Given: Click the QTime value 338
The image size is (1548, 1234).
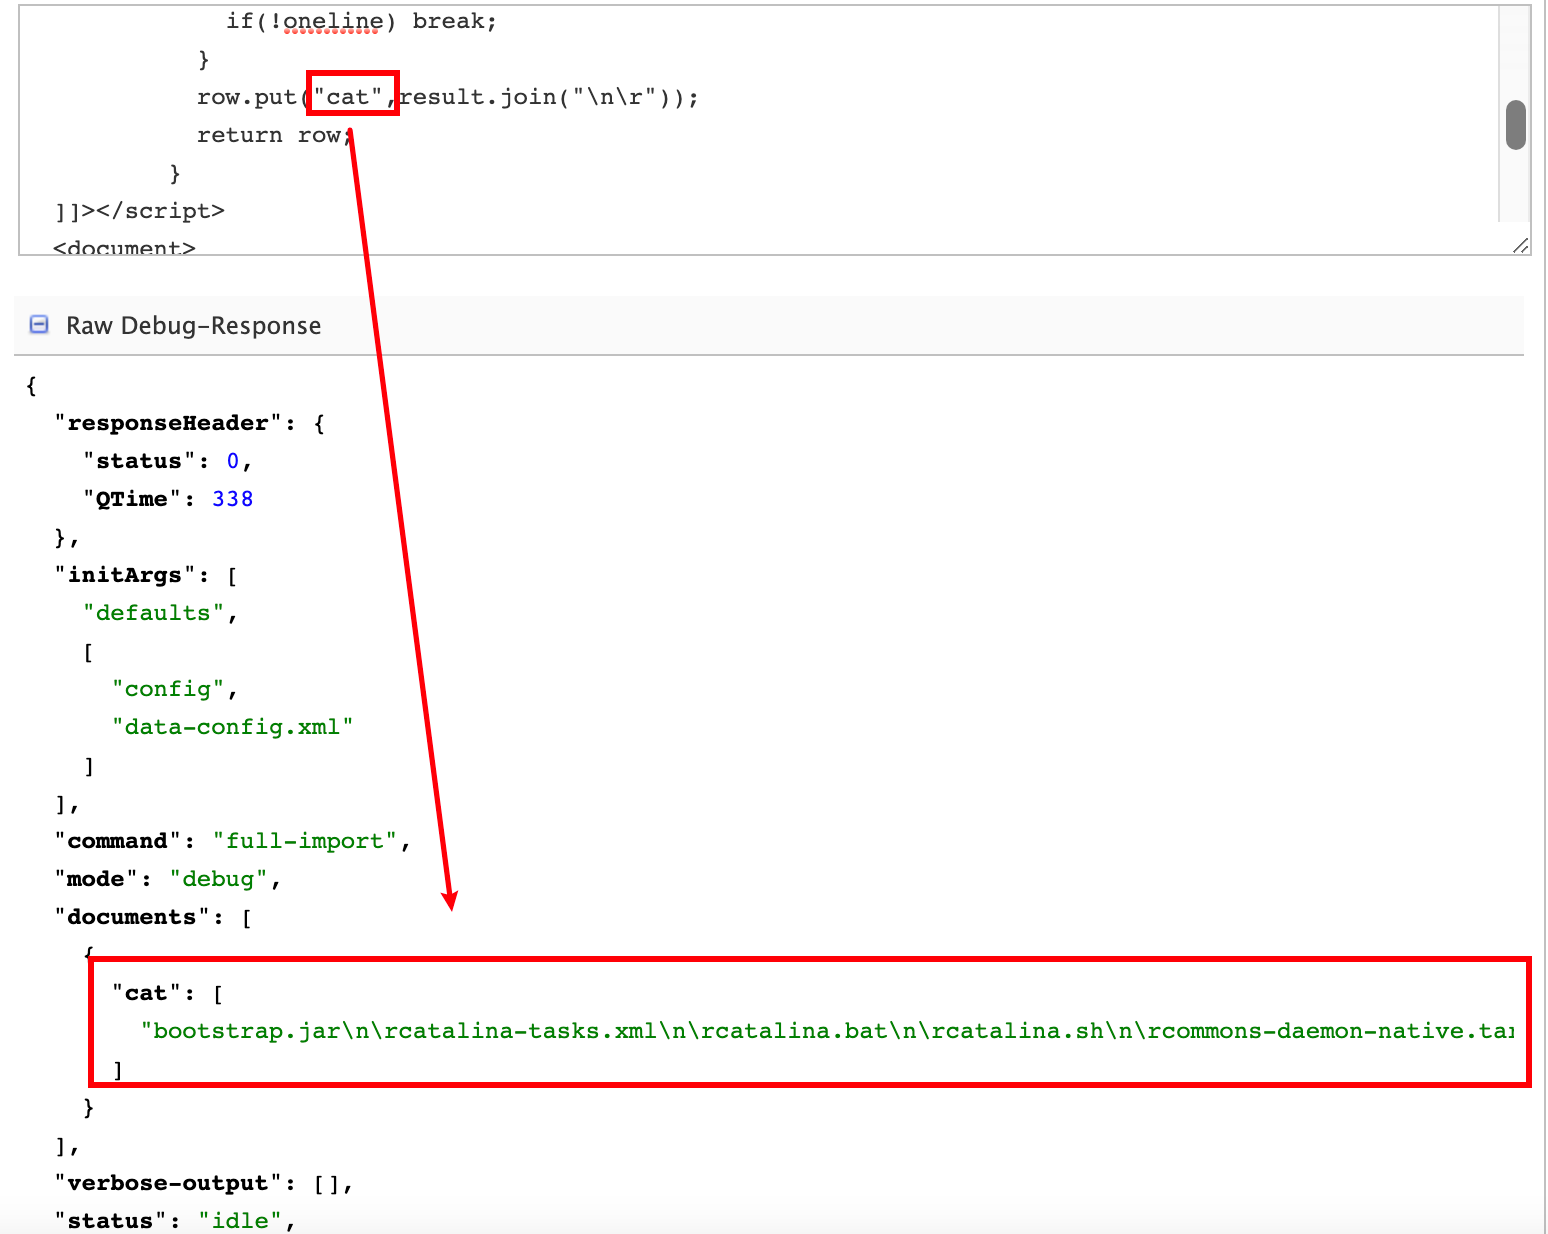Looking at the screenshot, I should [232, 499].
